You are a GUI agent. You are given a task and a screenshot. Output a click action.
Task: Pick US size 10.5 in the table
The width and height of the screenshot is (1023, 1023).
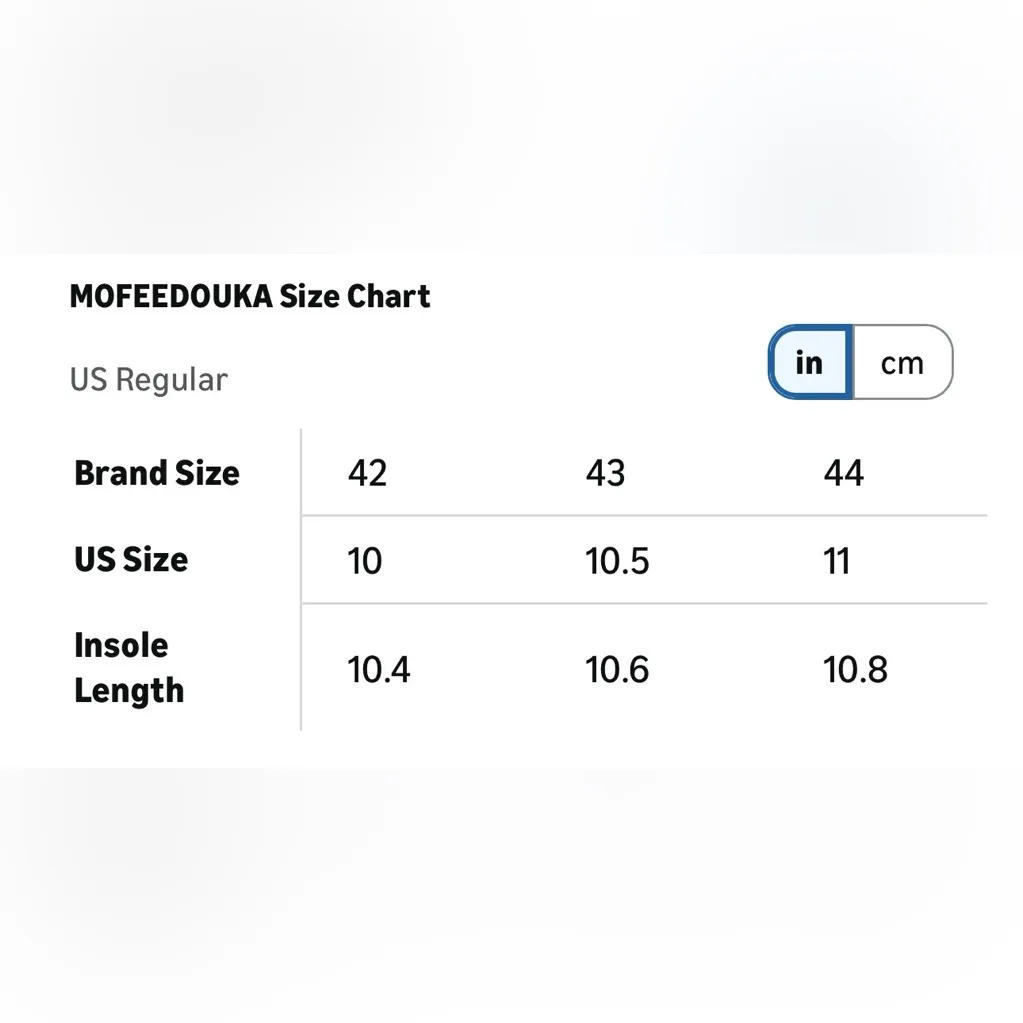617,561
